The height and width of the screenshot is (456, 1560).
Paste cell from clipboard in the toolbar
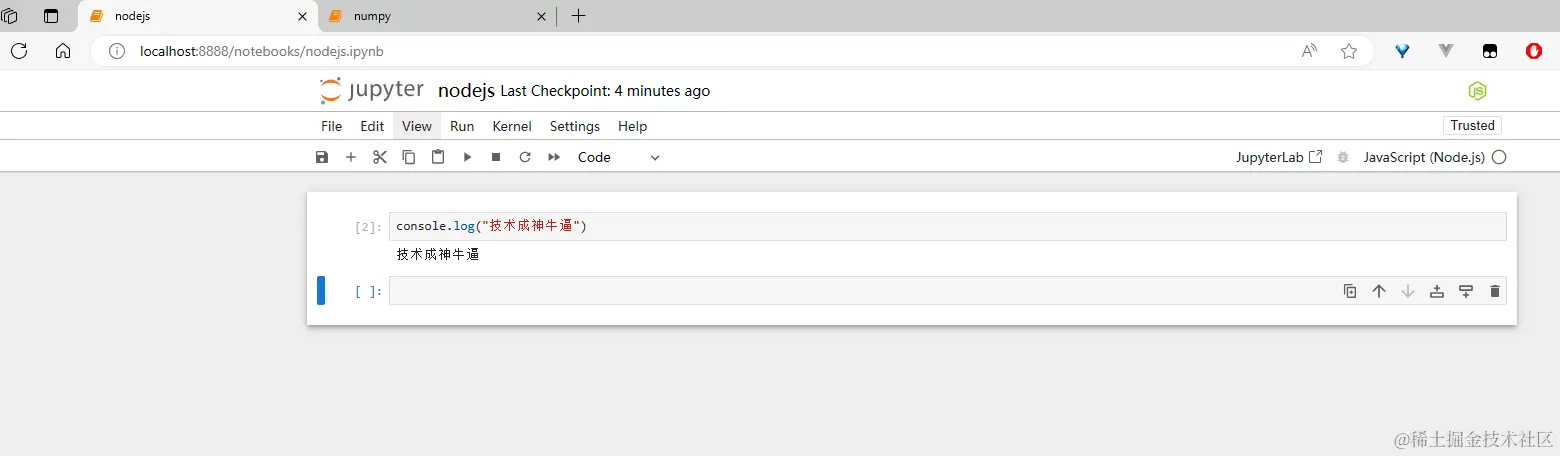(x=437, y=157)
